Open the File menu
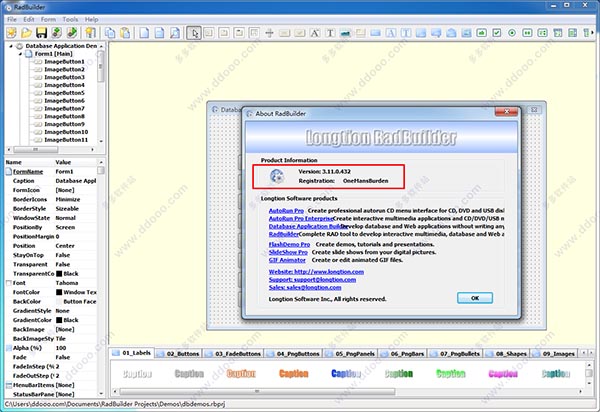 pyautogui.click(x=12, y=19)
